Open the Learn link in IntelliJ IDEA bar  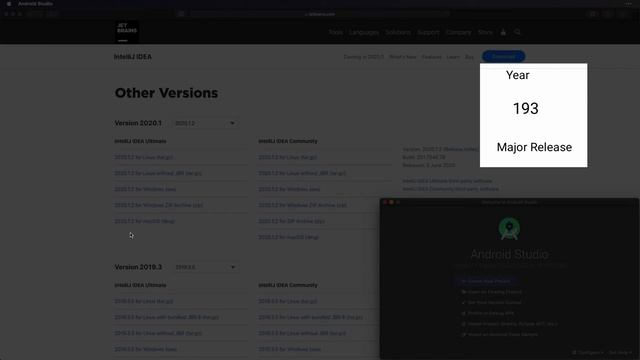(x=453, y=57)
